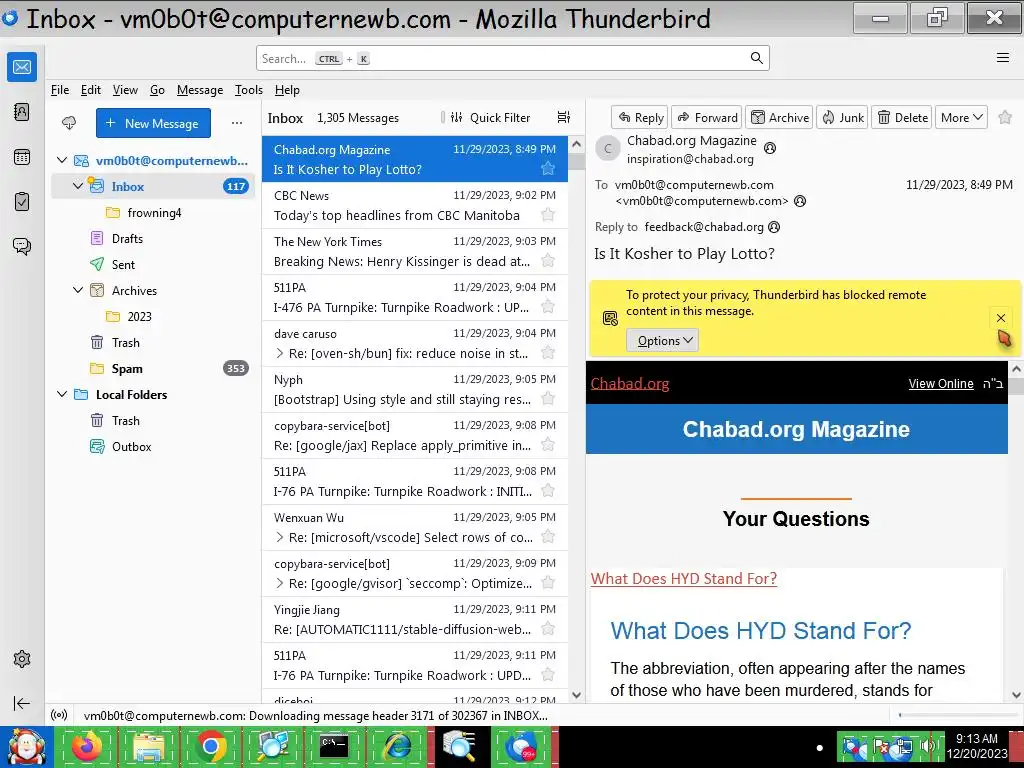The width and height of the screenshot is (1024, 768).
Task: Open Thunderbird settings gear icon
Action: (22, 659)
